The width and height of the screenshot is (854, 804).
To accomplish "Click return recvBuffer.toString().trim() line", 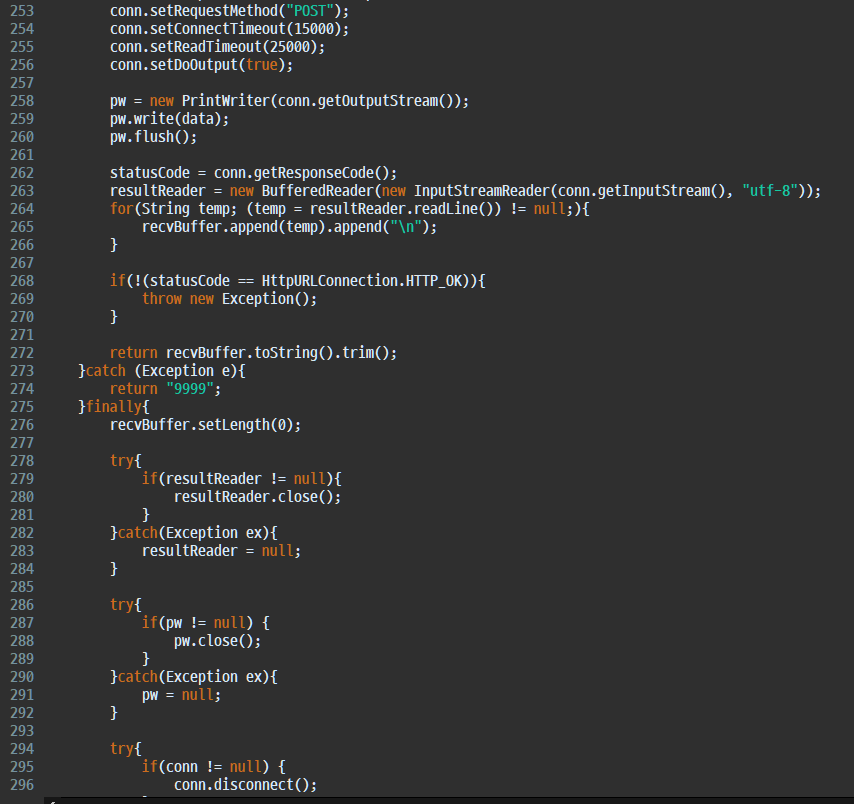I will (x=253, y=352).
